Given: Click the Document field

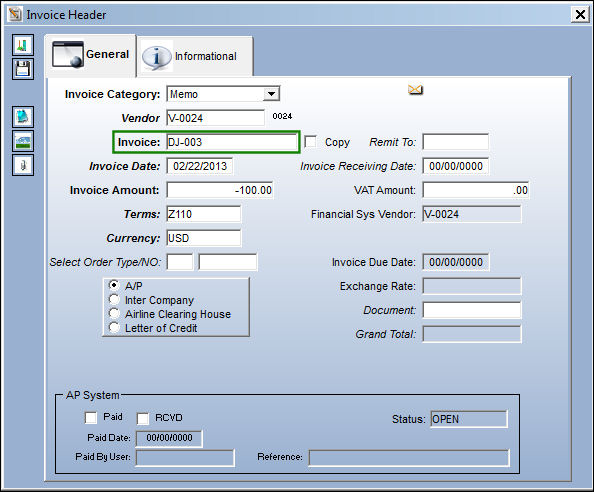Looking at the screenshot, I should tap(472, 310).
